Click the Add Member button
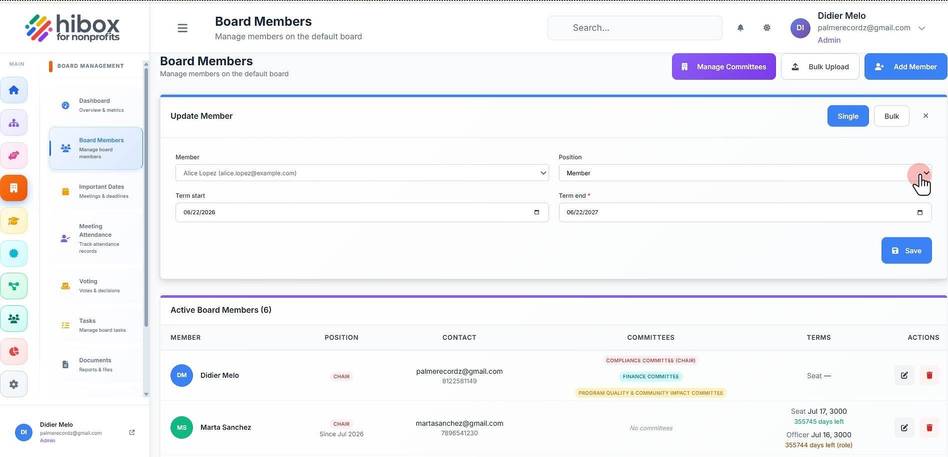Screen dimensions: 948x457 (906, 66)
